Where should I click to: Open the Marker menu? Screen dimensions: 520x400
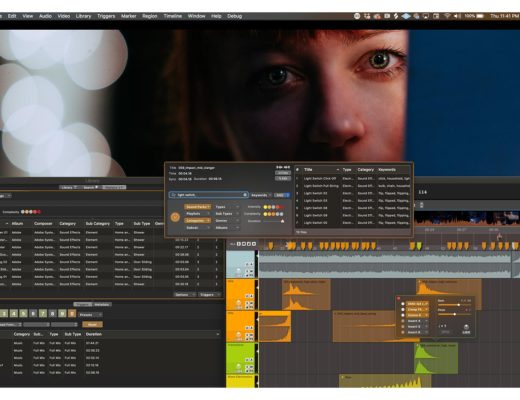click(x=129, y=16)
